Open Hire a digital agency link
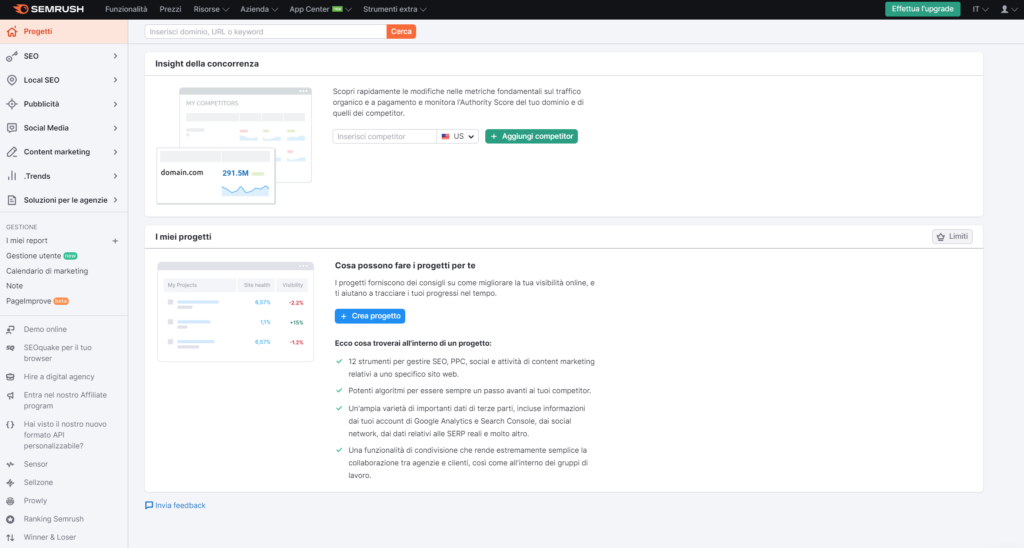 59,377
